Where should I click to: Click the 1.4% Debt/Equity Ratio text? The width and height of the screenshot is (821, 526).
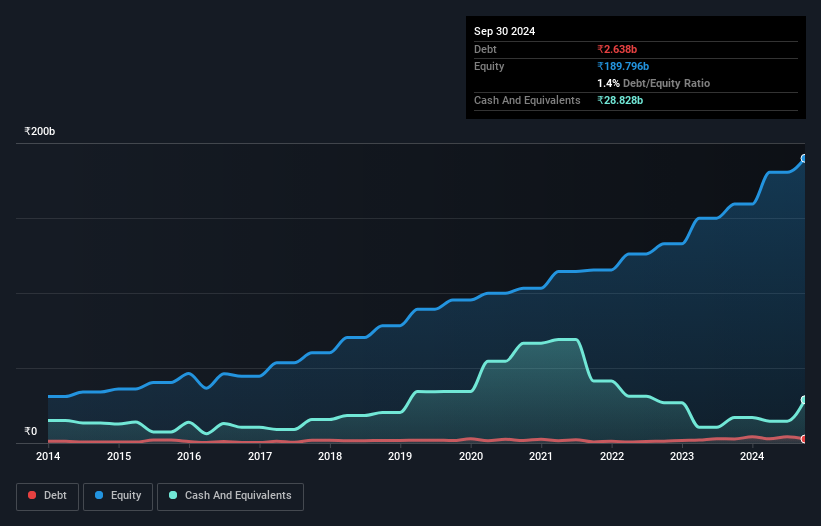[x=653, y=83]
